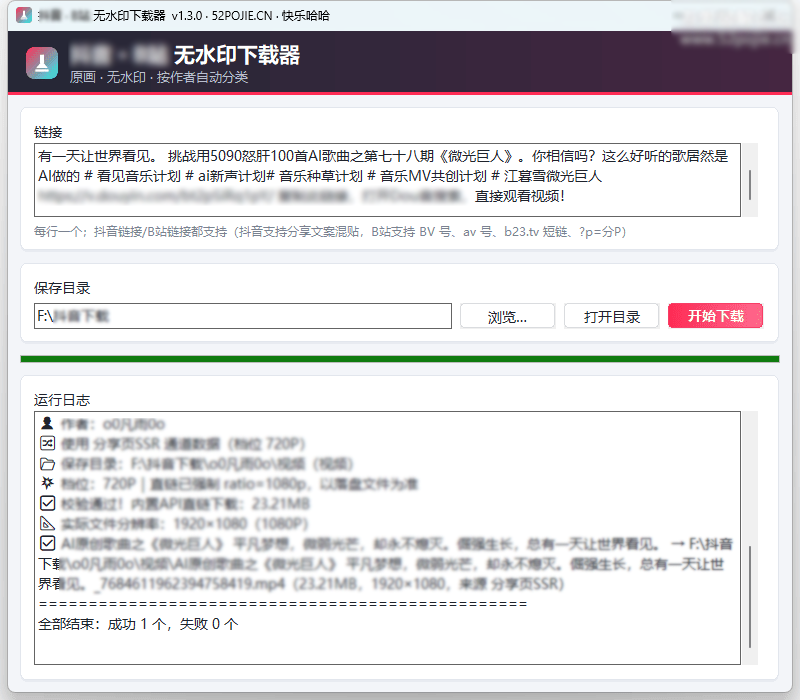The image size is (800, 700).
Task: Click the pink downloader logo in header
Action: [42, 63]
